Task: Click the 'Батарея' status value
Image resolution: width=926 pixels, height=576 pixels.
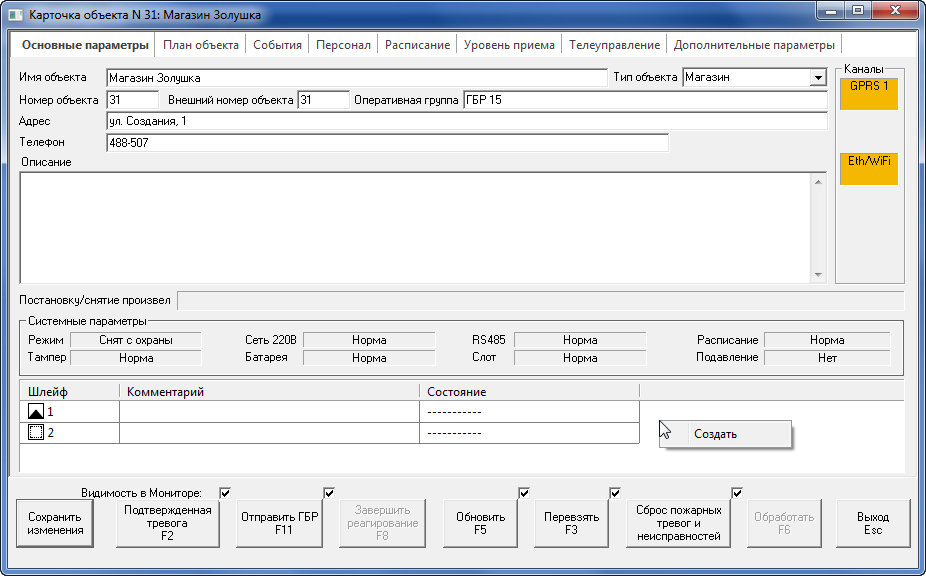Action: coord(369,357)
